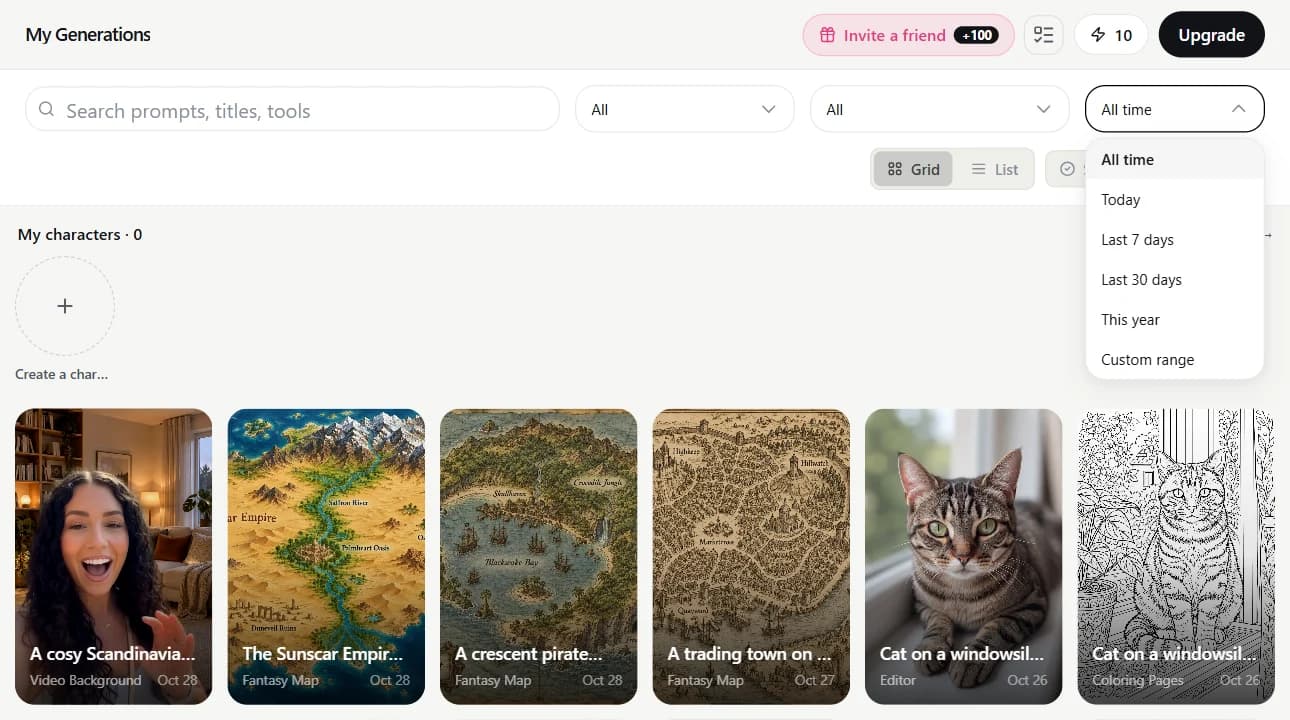The image size is (1290, 720).
Task: Choose the Custom range option
Action: pos(1175,360)
